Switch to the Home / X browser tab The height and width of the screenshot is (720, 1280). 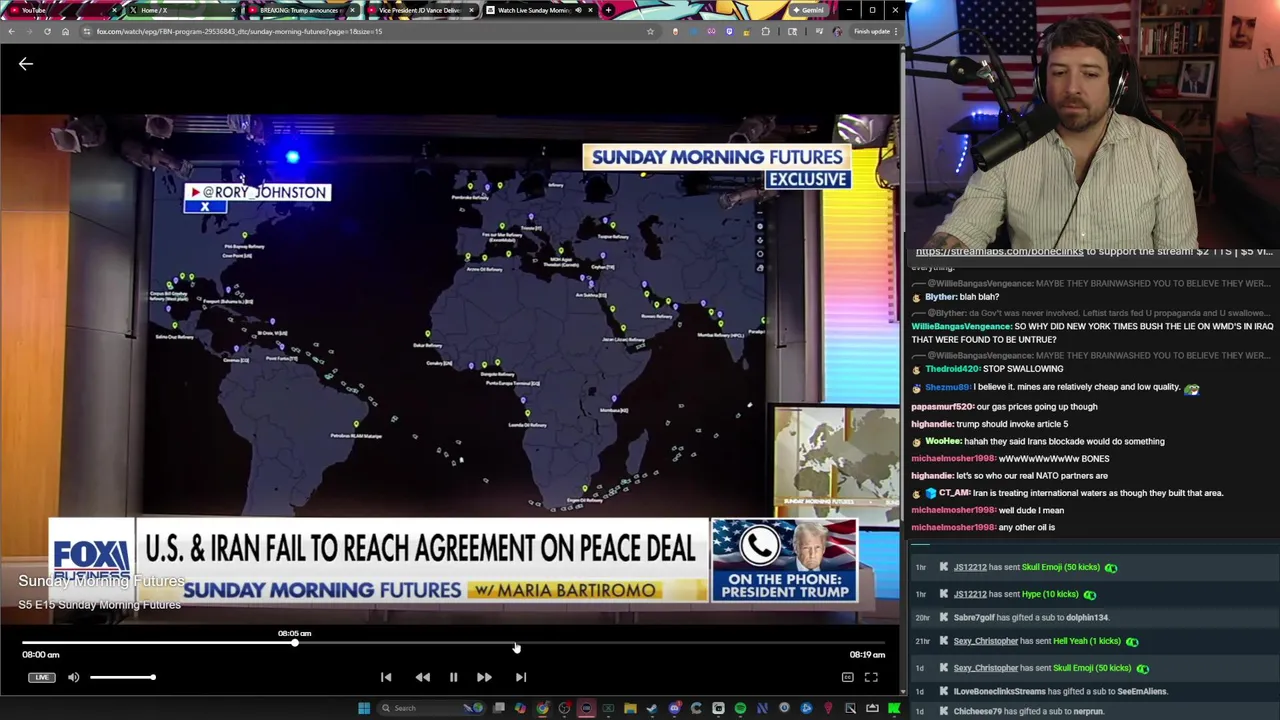pos(180,10)
